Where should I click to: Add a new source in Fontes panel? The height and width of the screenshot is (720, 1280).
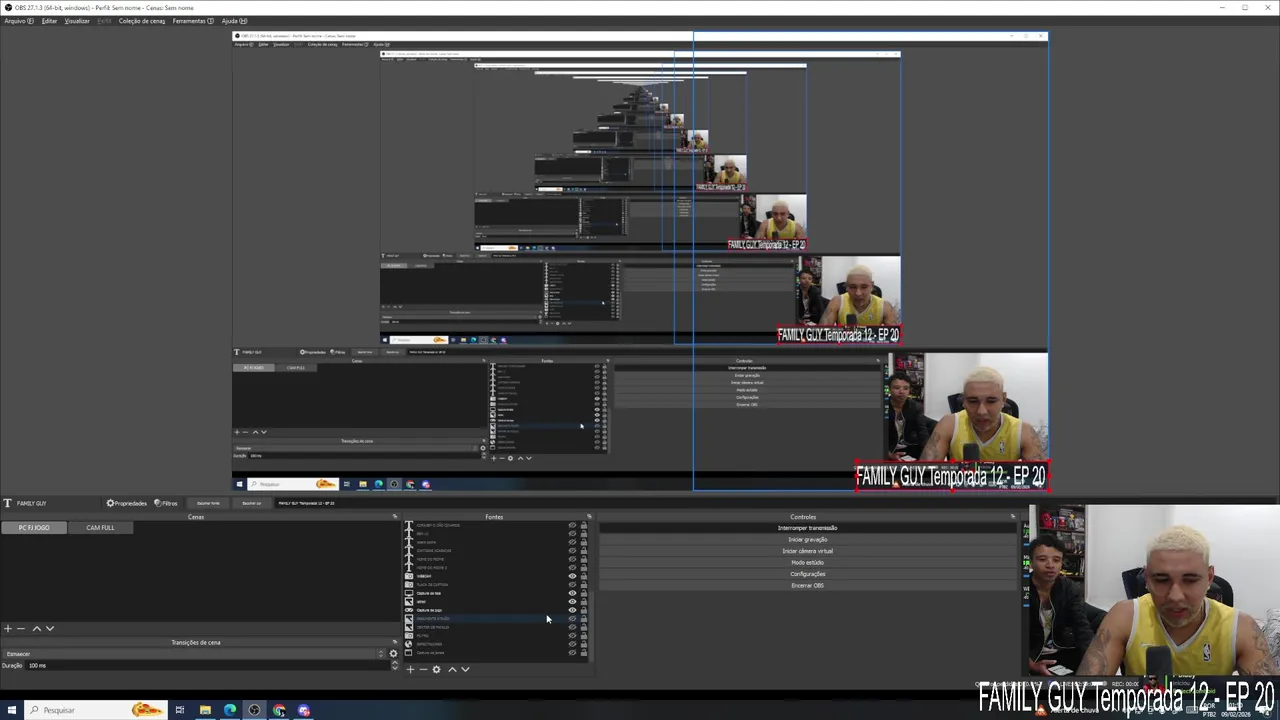point(410,669)
